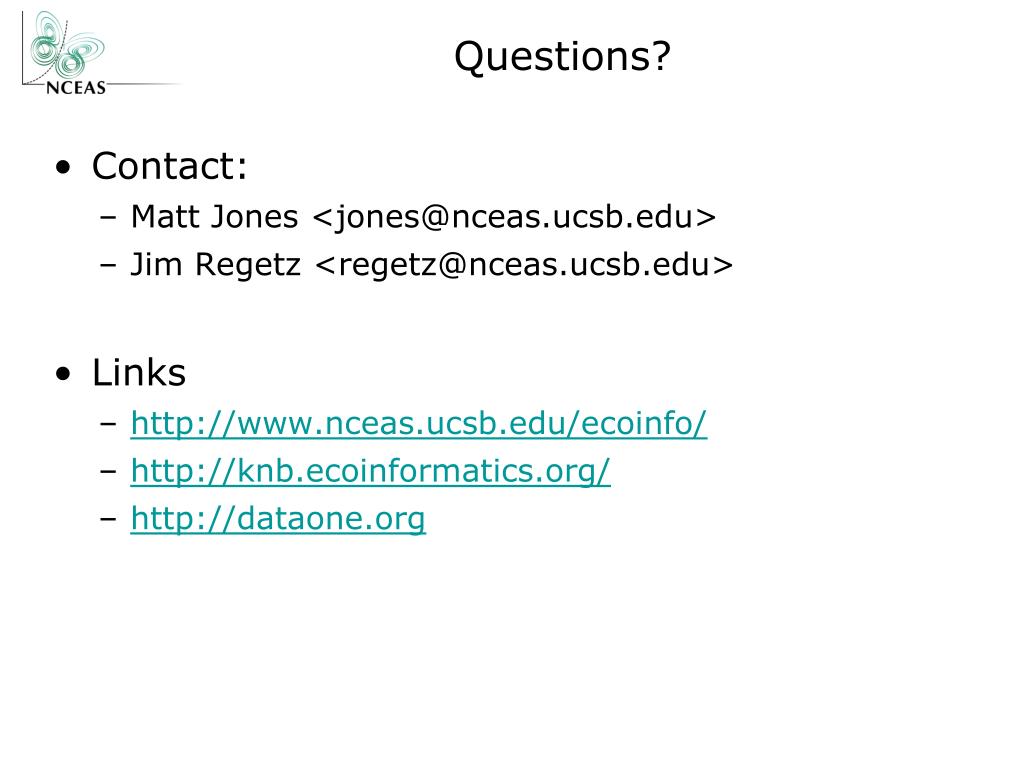Click the bullet point before Links
This screenshot has width=1024, height=768.
[63, 374]
